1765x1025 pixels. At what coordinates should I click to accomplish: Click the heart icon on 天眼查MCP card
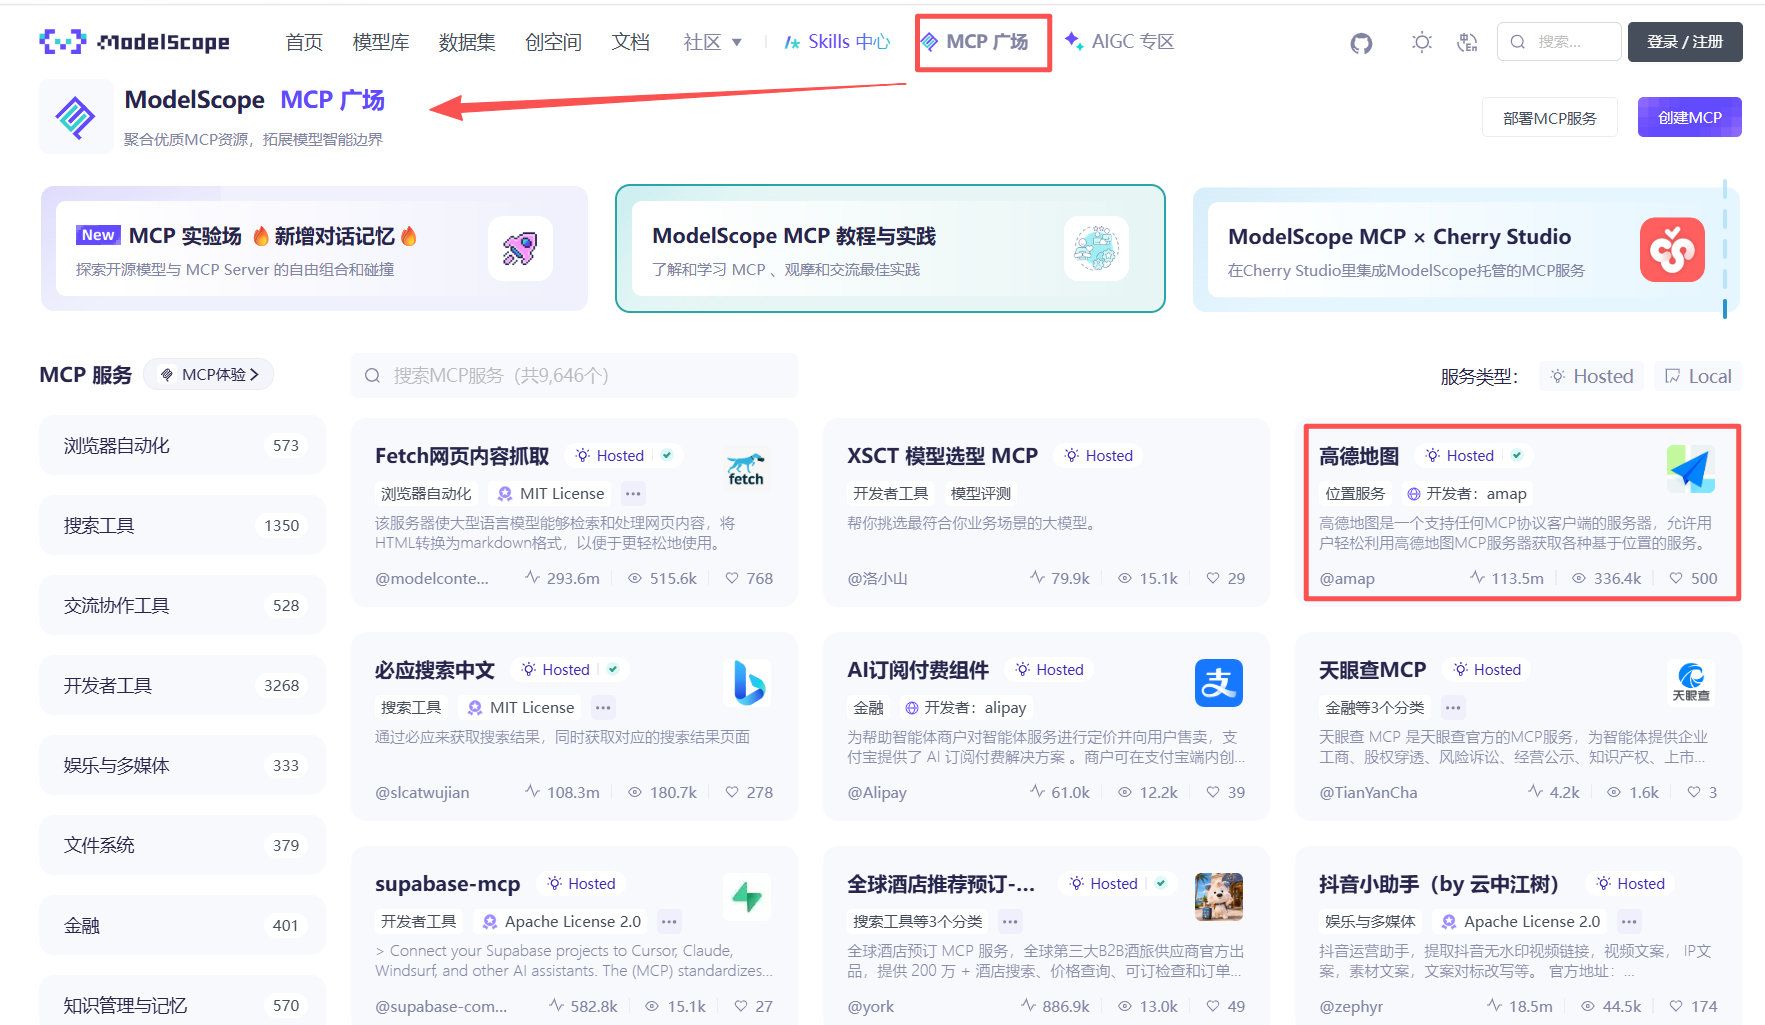coord(1694,792)
